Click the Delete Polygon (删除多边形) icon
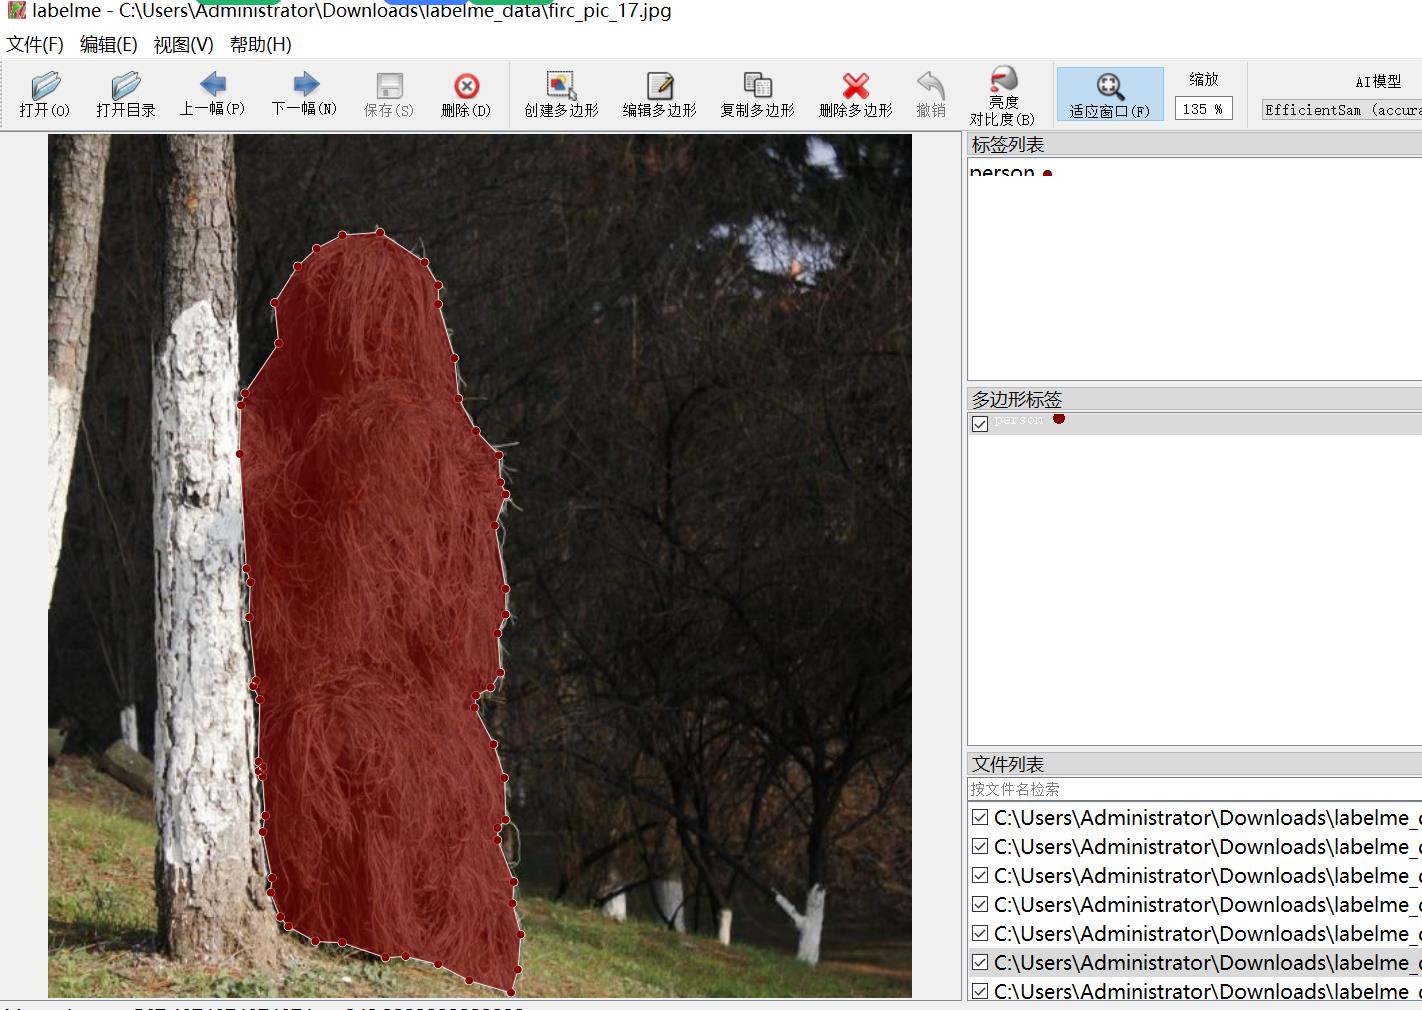 point(855,94)
